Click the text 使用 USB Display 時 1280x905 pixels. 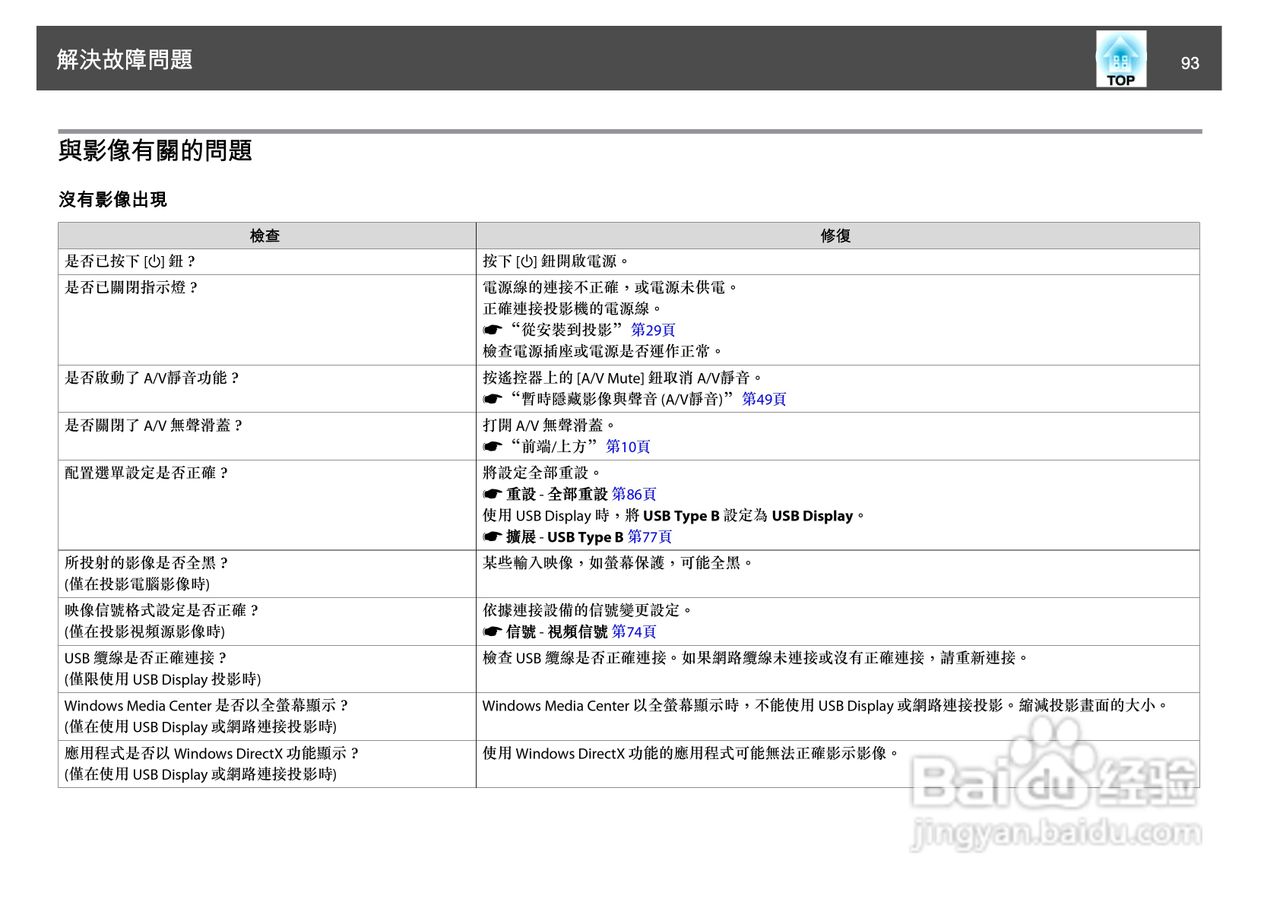(x=545, y=516)
